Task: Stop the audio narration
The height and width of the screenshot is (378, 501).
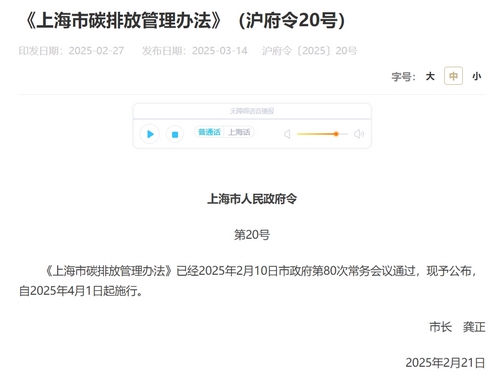Action: [175, 134]
